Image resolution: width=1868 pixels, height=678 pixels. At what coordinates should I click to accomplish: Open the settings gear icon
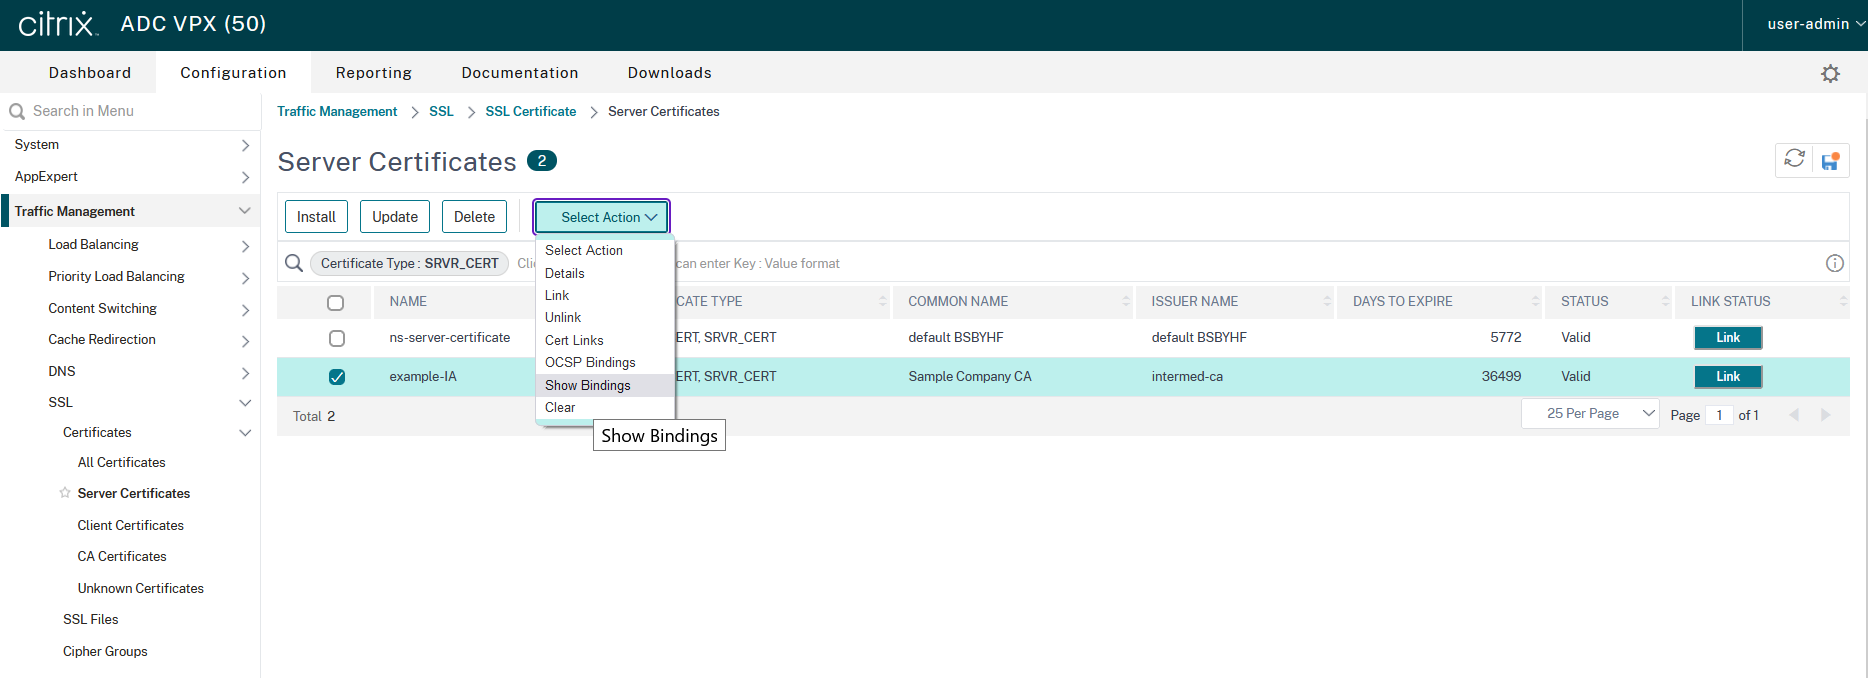tap(1830, 74)
